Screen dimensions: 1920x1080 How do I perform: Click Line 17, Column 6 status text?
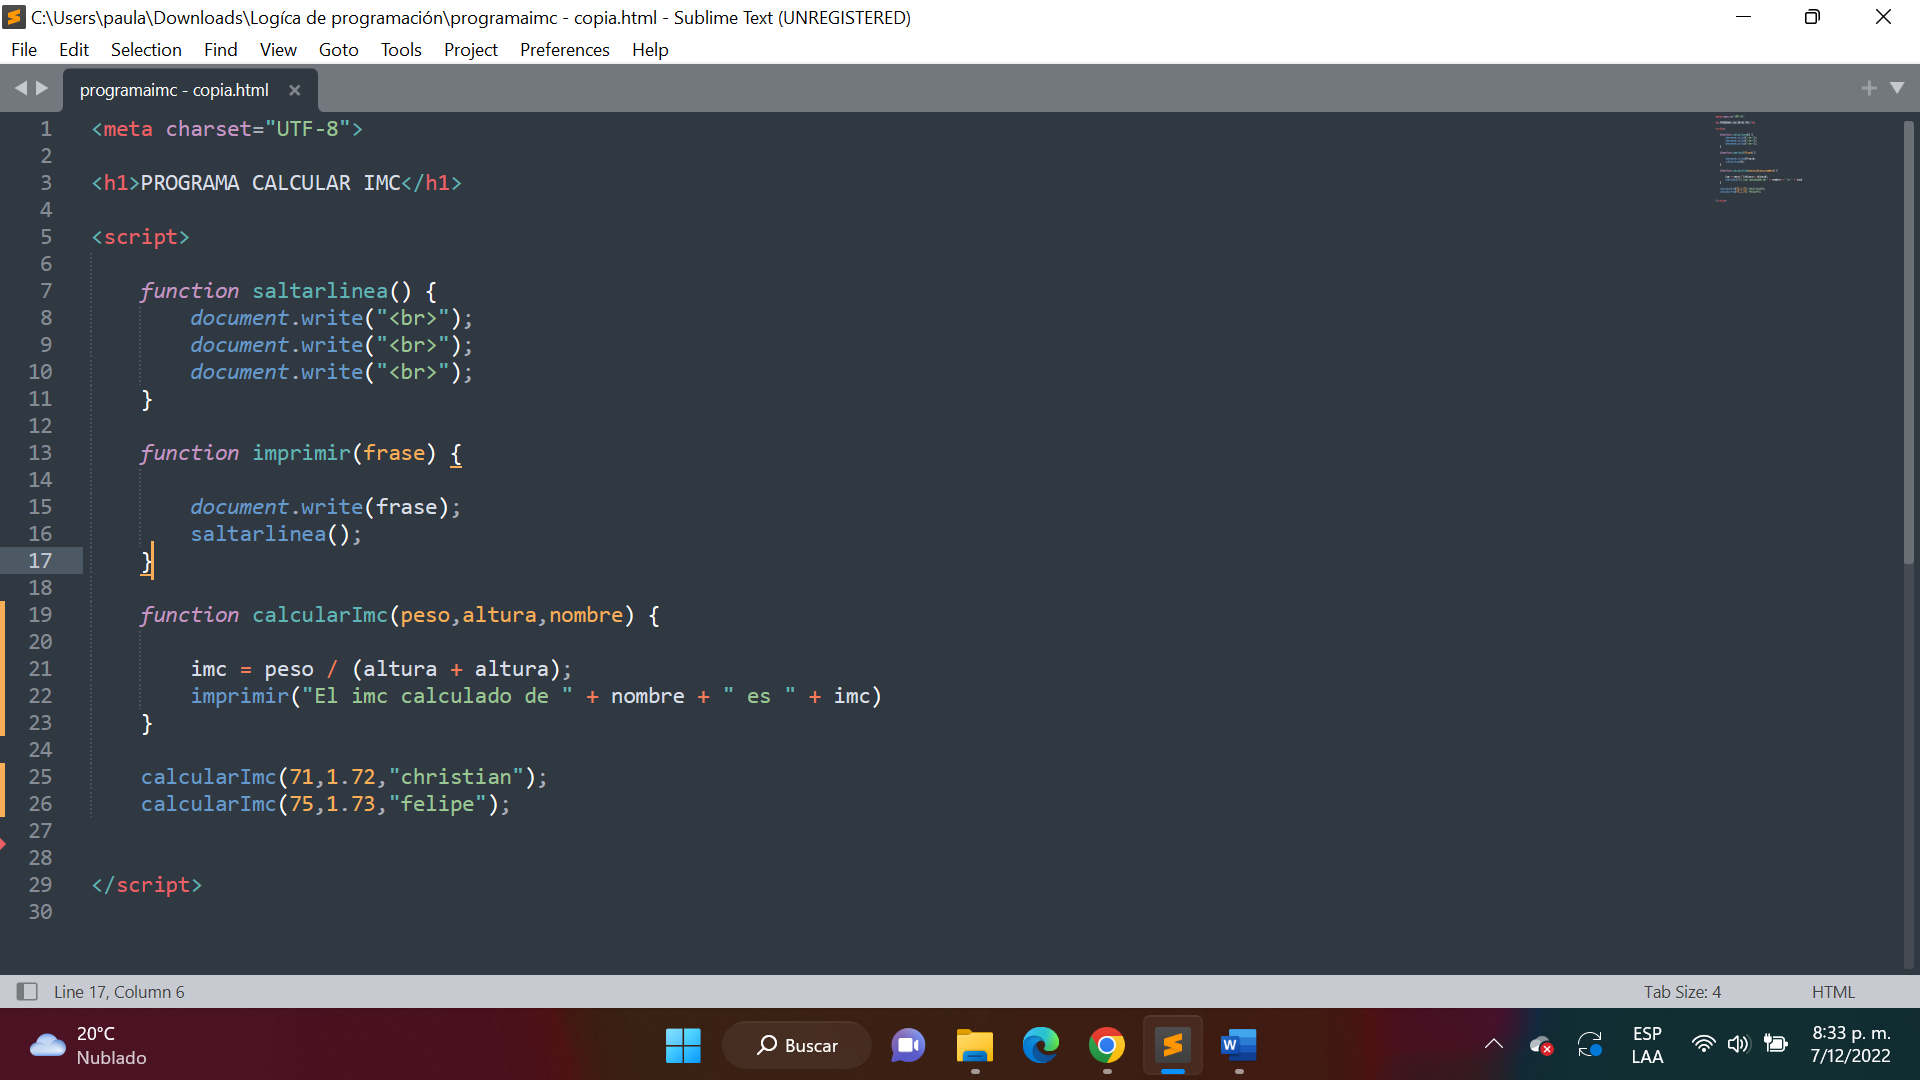(119, 992)
